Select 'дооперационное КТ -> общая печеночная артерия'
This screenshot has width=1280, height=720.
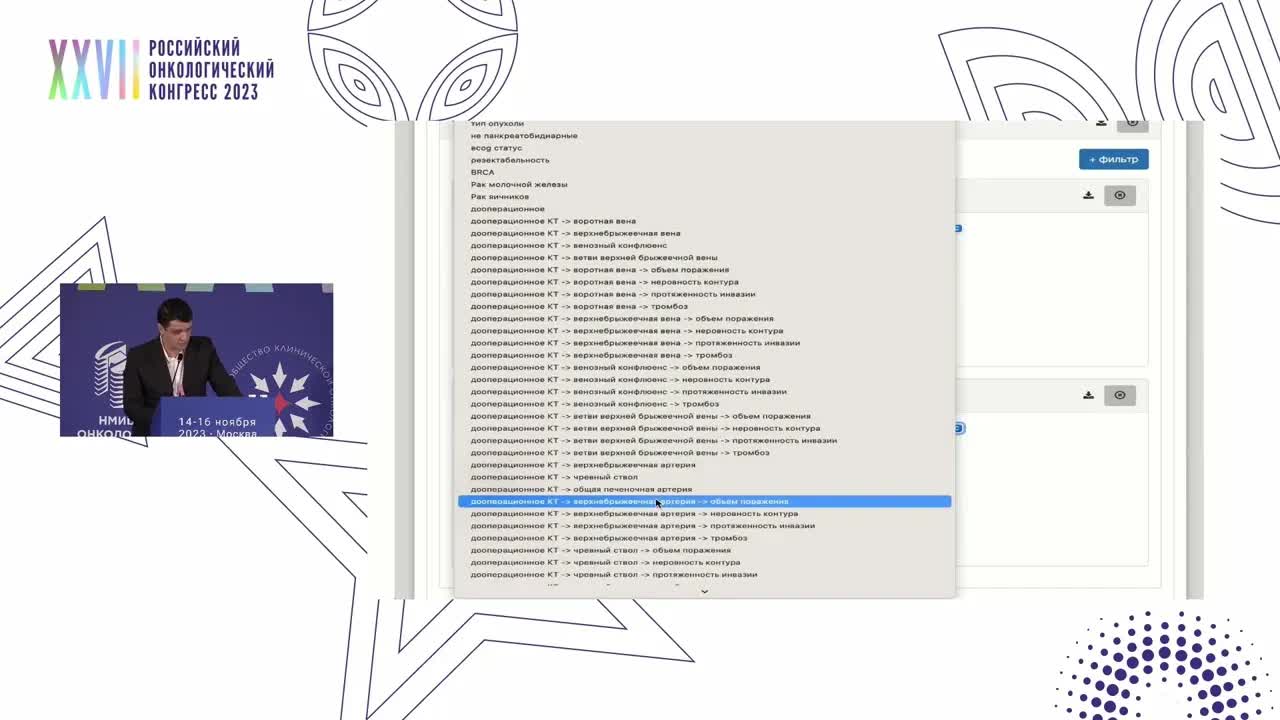(581, 489)
